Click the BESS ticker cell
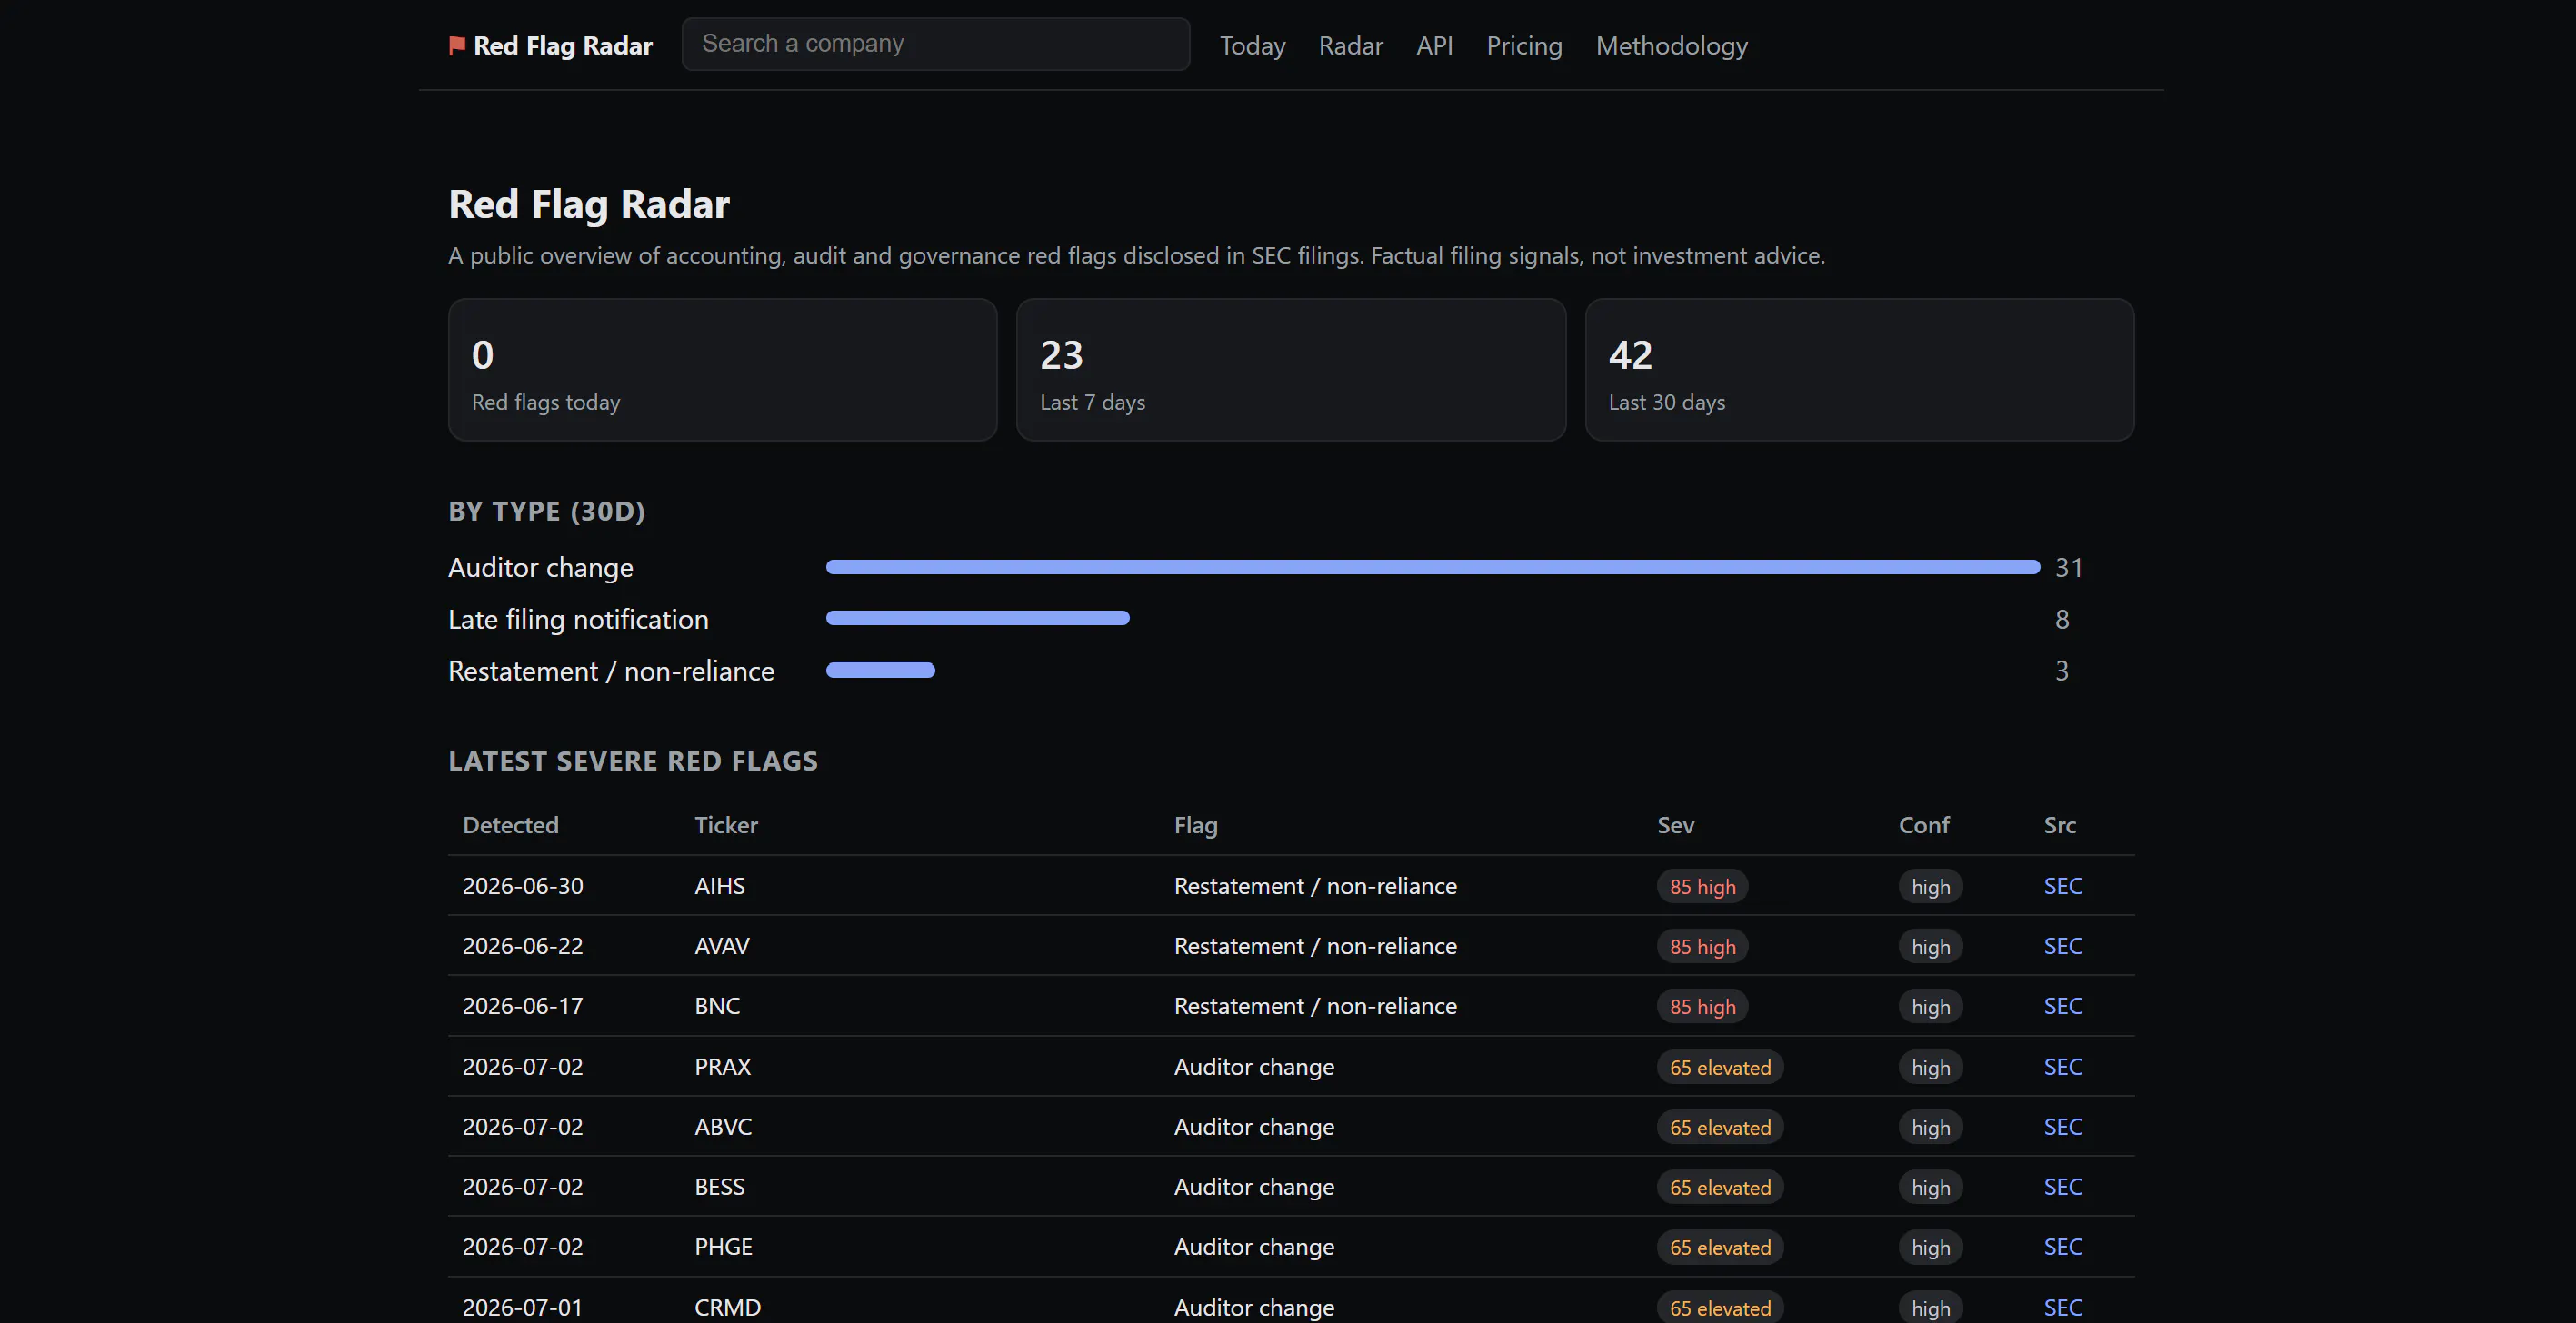The image size is (2576, 1323). (x=719, y=1187)
